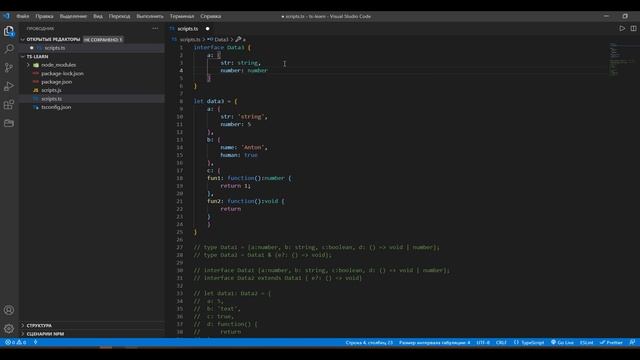Open Explorer panel more actions (three dots)

pyautogui.click(x=155, y=29)
